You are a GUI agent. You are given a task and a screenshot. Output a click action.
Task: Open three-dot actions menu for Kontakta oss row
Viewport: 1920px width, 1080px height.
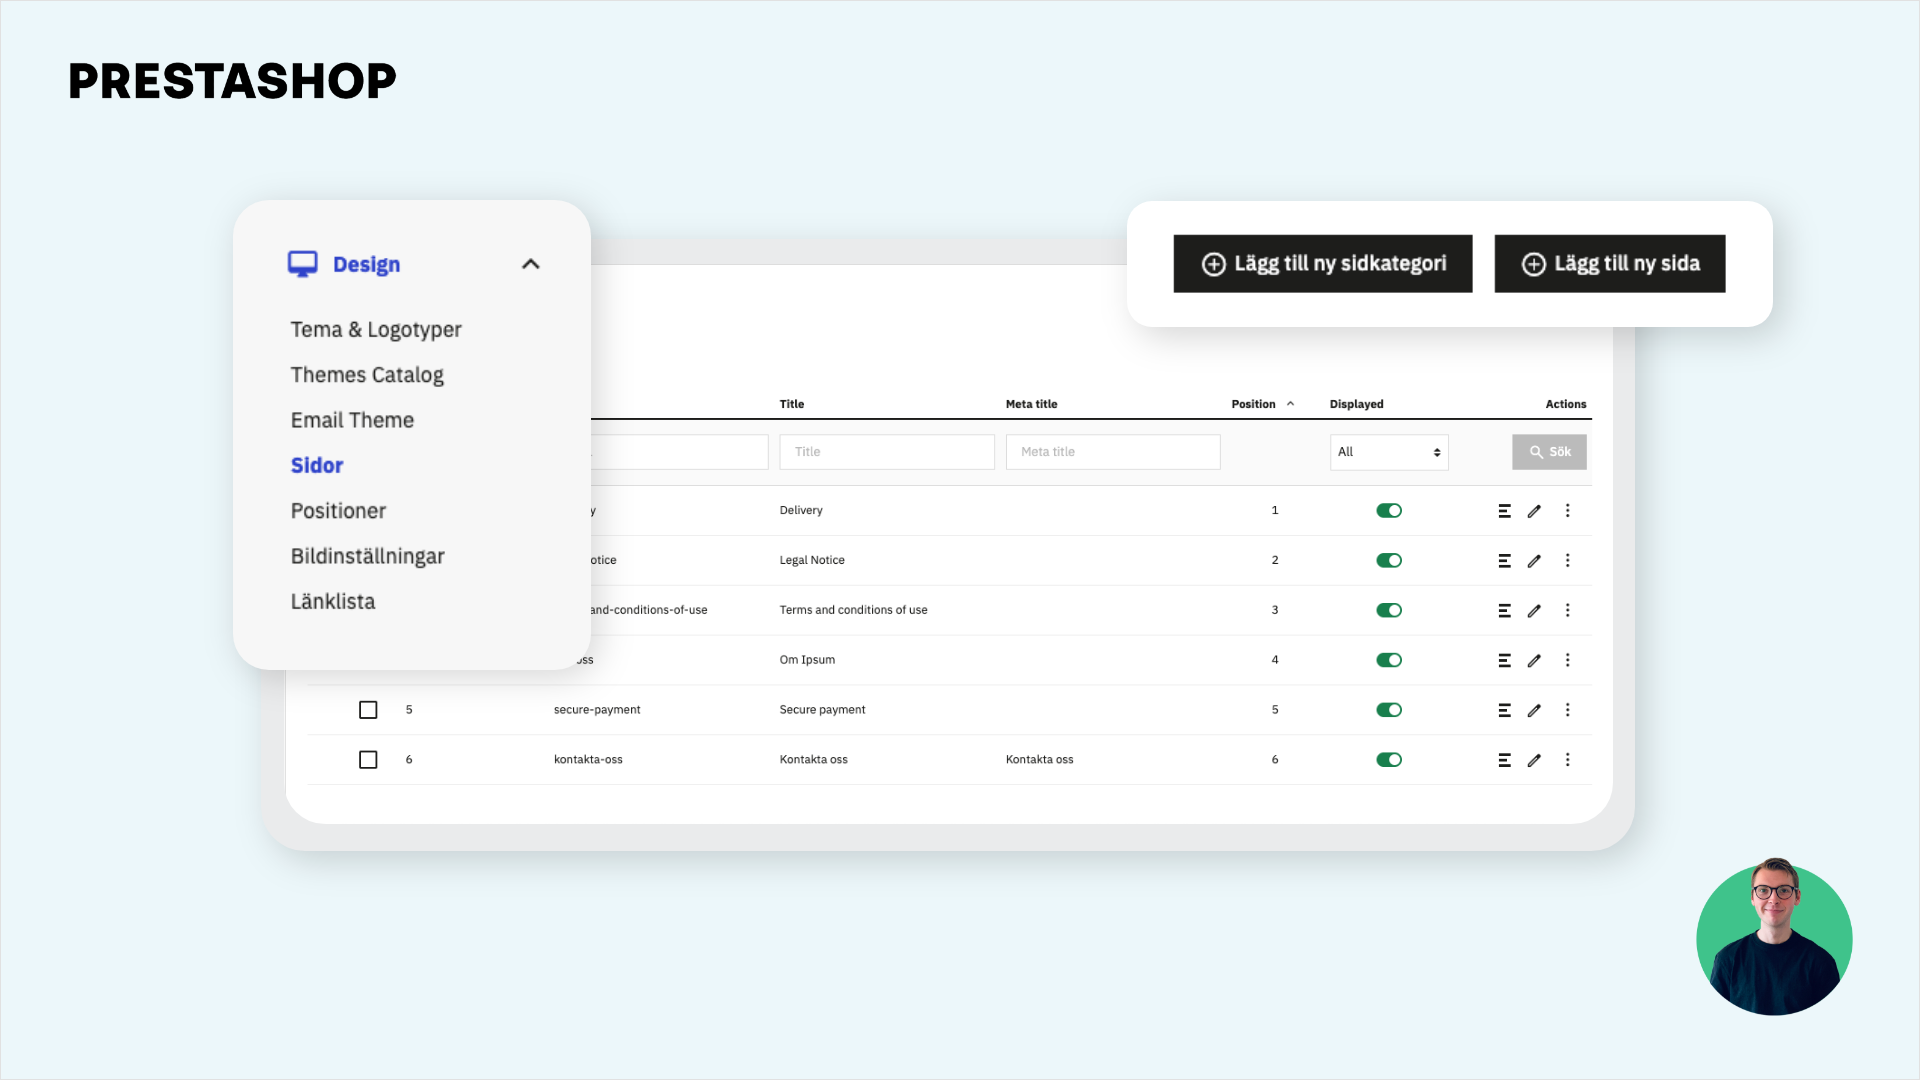tap(1567, 760)
